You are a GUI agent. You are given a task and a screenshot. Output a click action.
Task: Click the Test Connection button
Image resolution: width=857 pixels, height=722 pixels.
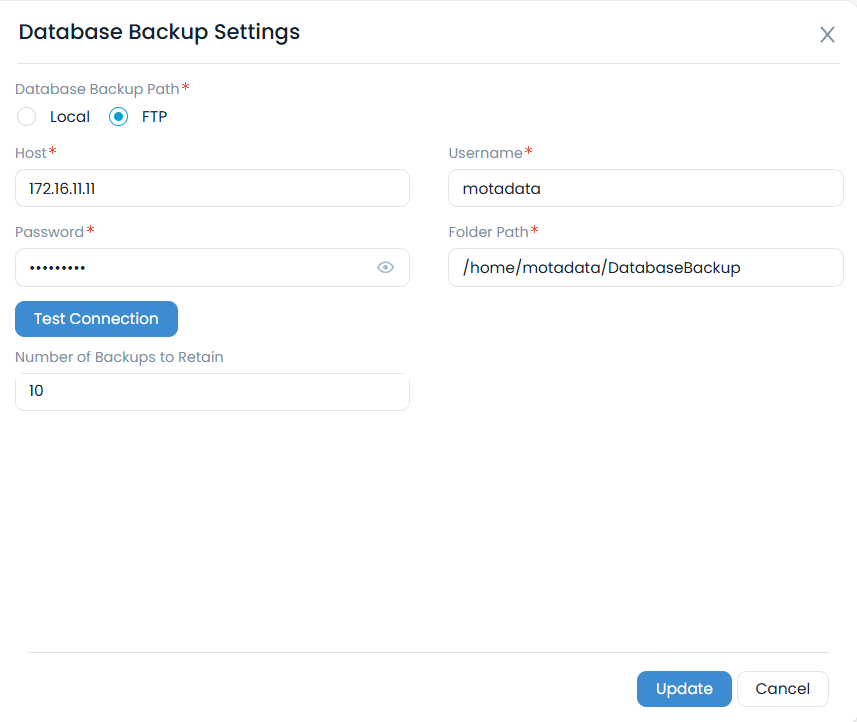[96, 319]
